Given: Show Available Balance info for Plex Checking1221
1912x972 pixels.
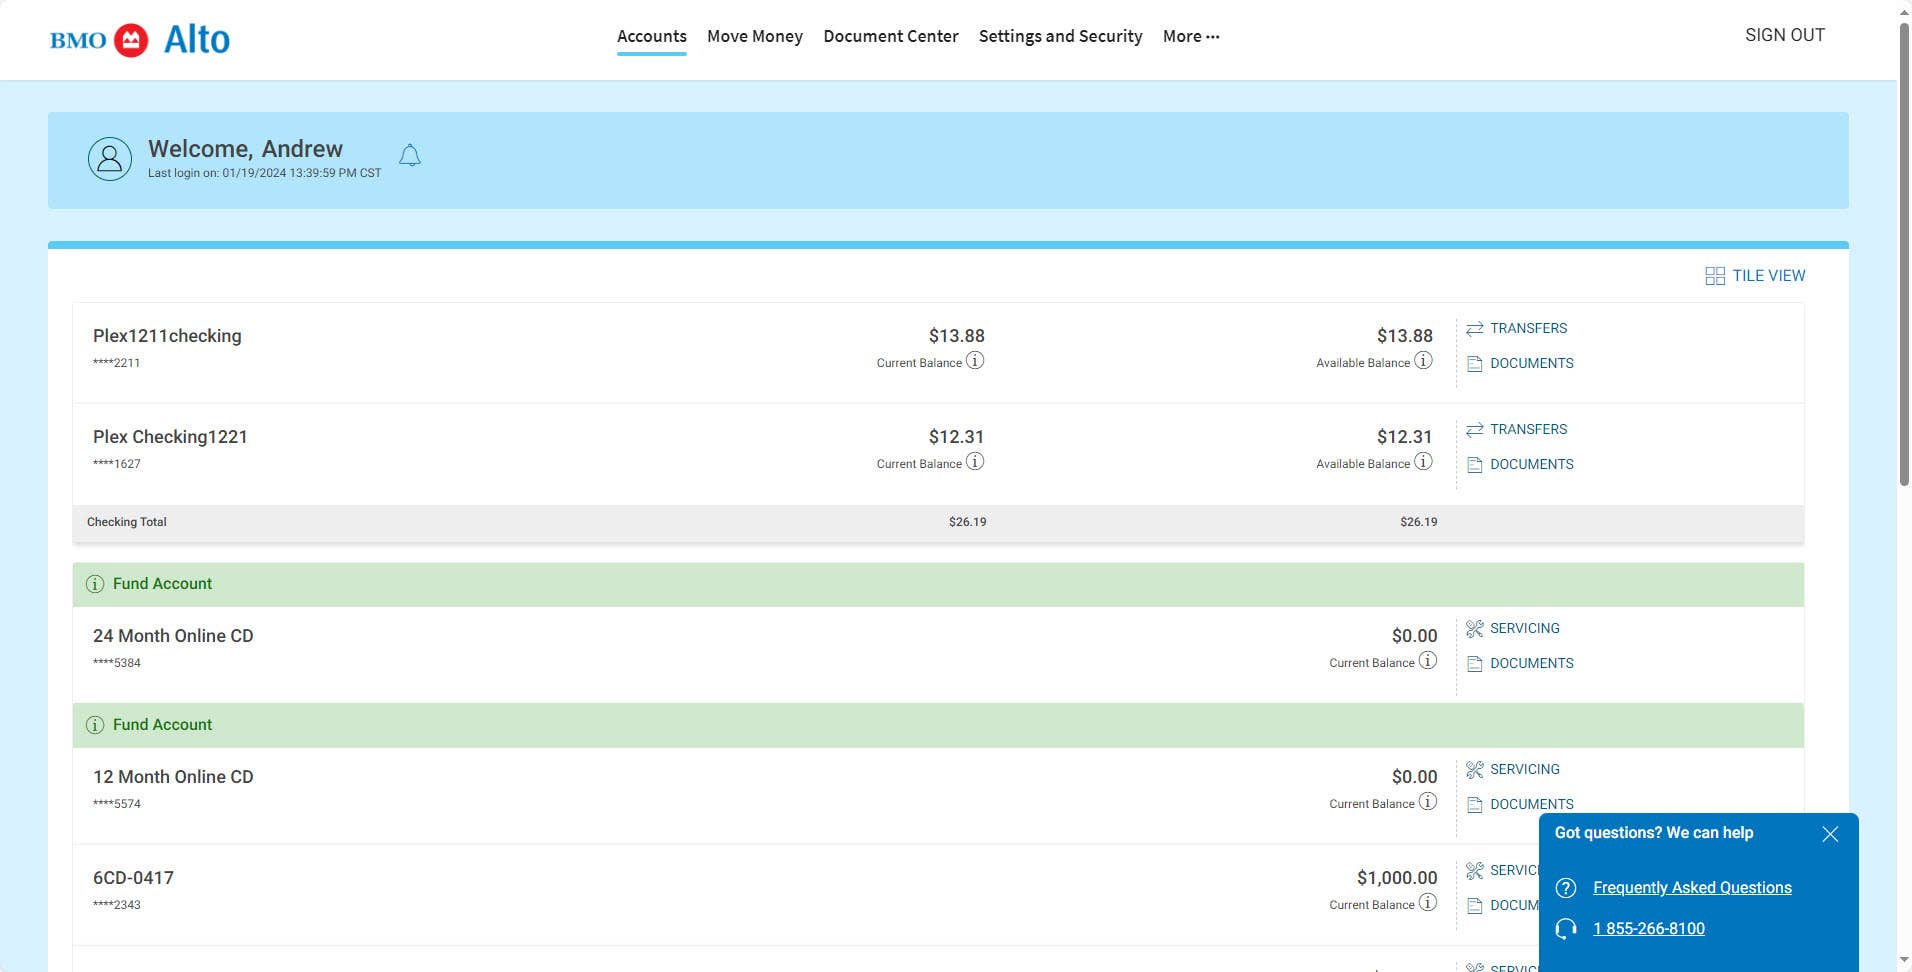Looking at the screenshot, I should [1423, 463].
